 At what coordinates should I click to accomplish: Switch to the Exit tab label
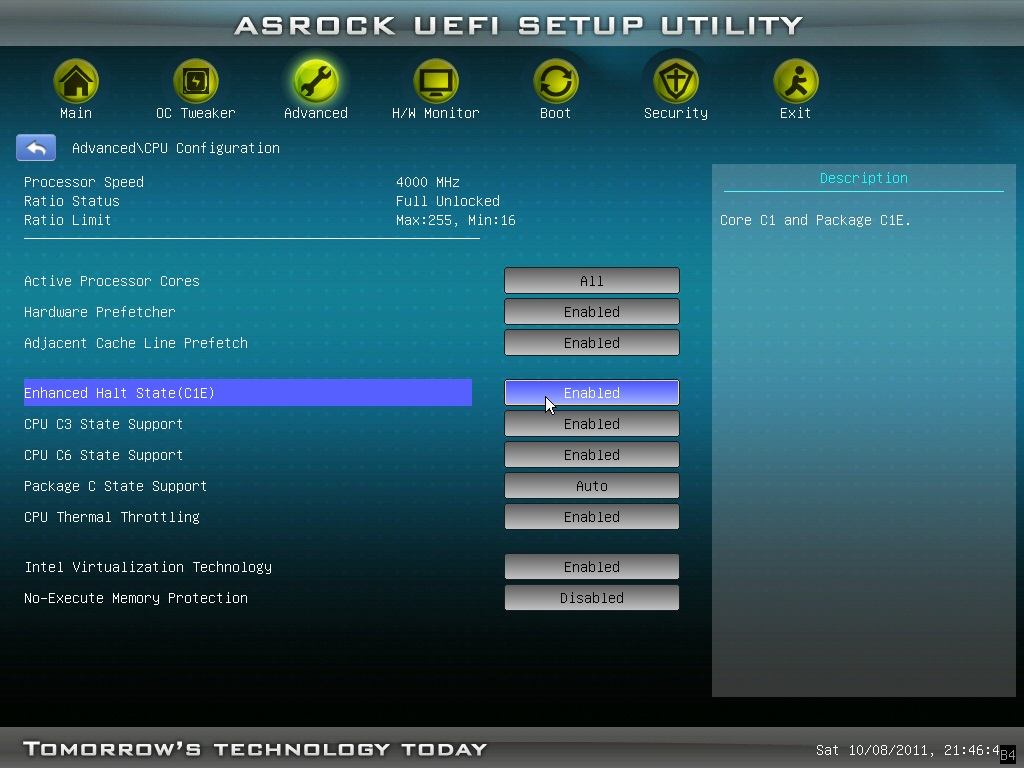(795, 113)
